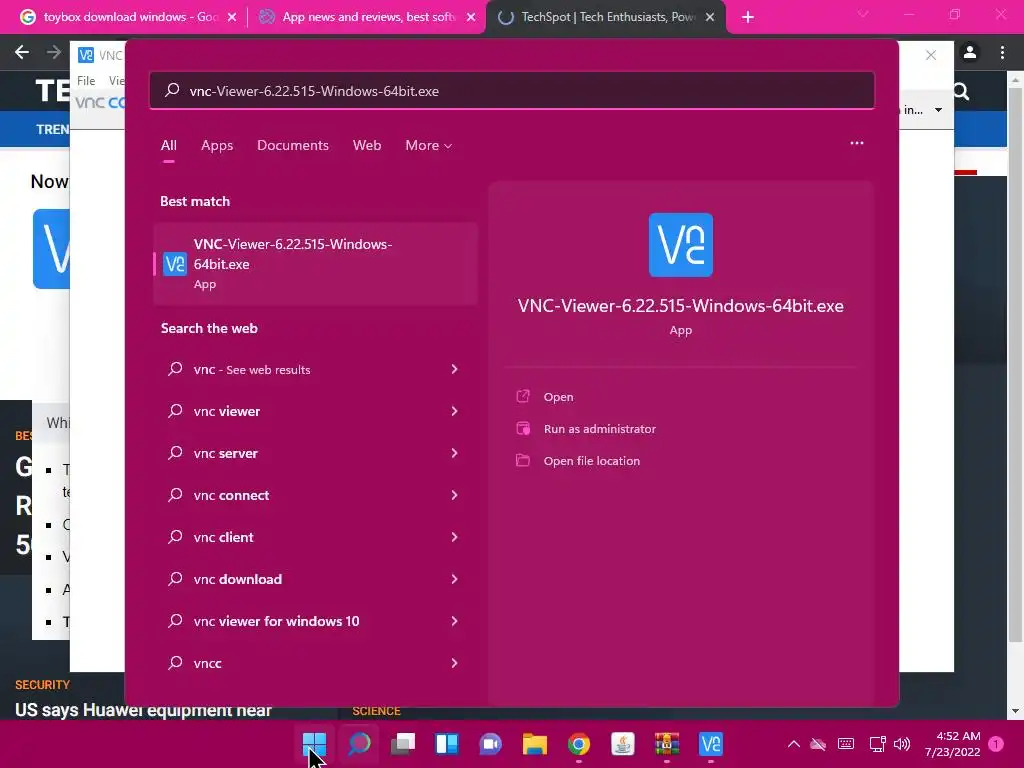Open a new Chrome tab

pos(748,17)
